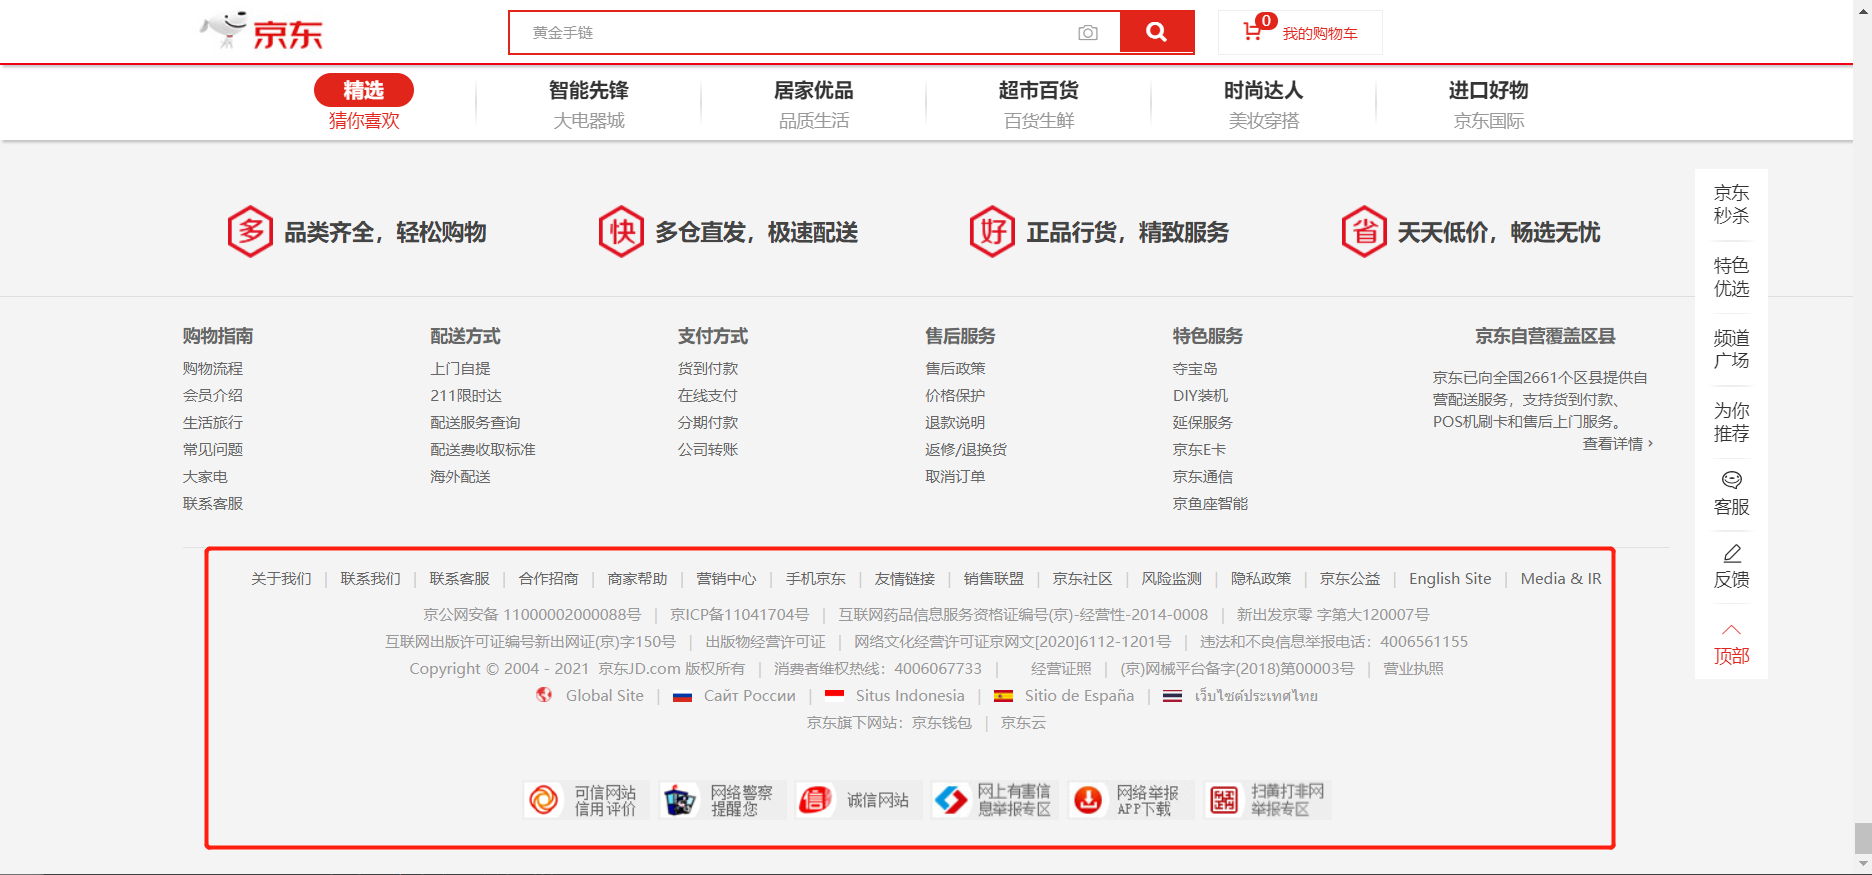This screenshot has height=875, width=1872.
Task: Open 京东钱包 link
Action: 941,723
